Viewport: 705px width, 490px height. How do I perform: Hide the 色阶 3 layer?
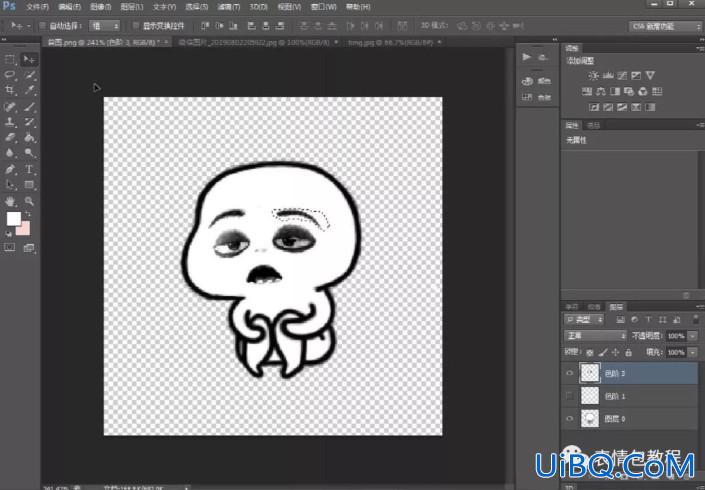[x=570, y=373]
